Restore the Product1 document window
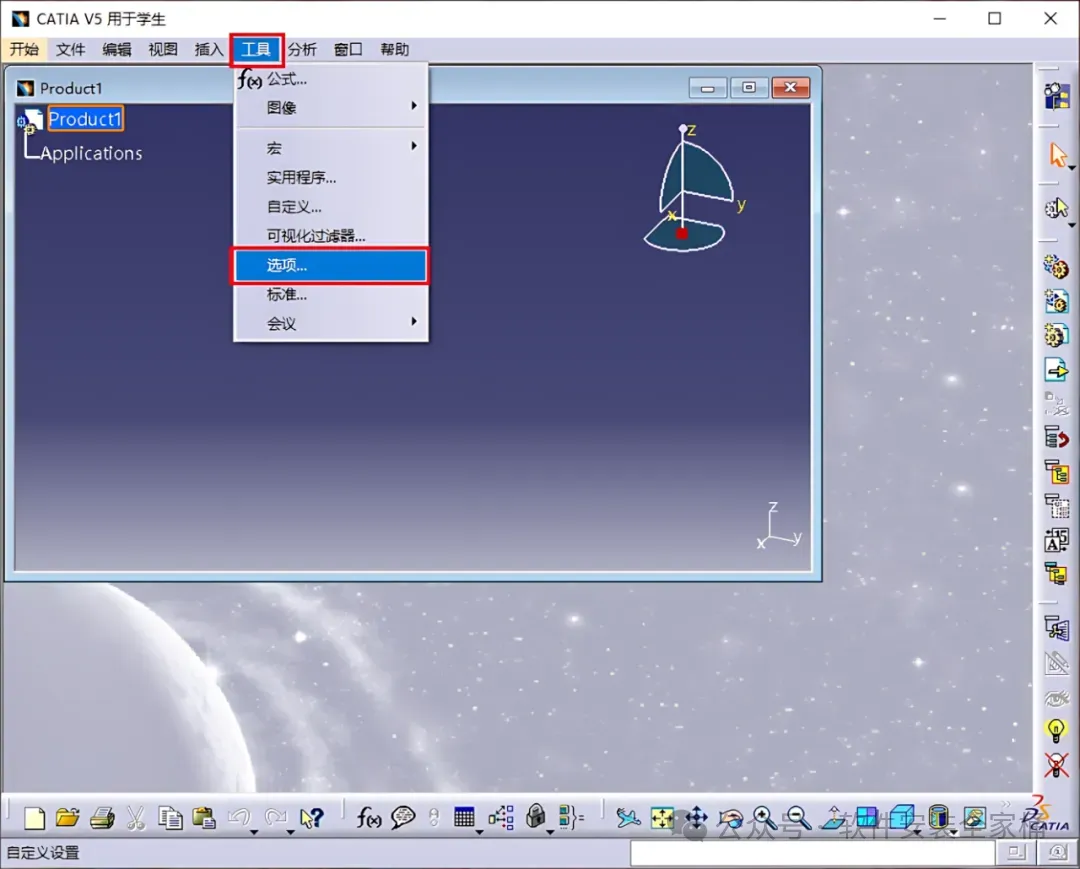The height and width of the screenshot is (869, 1080). pos(749,87)
